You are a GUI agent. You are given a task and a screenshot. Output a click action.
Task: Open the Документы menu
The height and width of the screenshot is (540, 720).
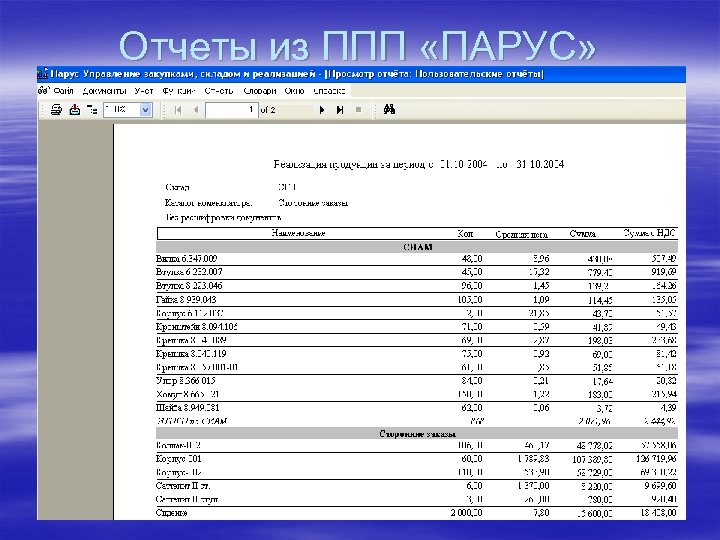click(104, 90)
